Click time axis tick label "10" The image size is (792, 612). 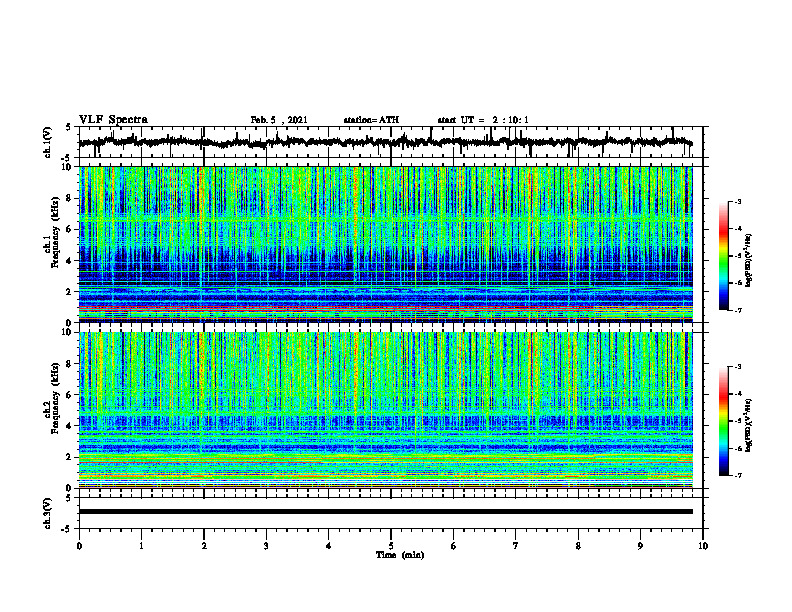pyautogui.click(x=703, y=546)
